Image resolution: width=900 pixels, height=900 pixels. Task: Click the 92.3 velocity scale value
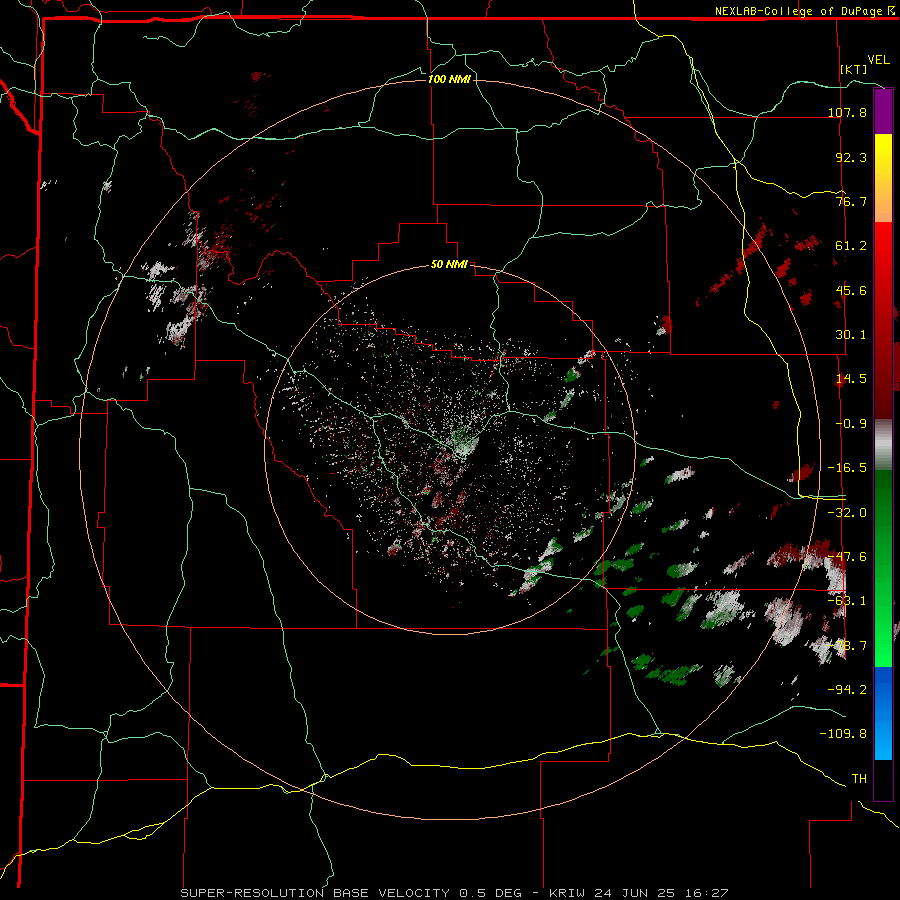851,157
